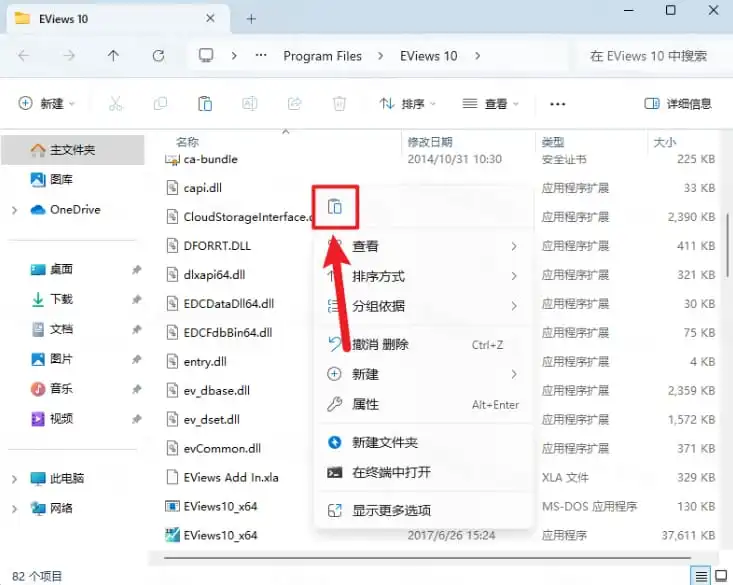This screenshot has width=733, height=585.
Task: Open 新建 submenu in context menu
Action: pos(424,374)
